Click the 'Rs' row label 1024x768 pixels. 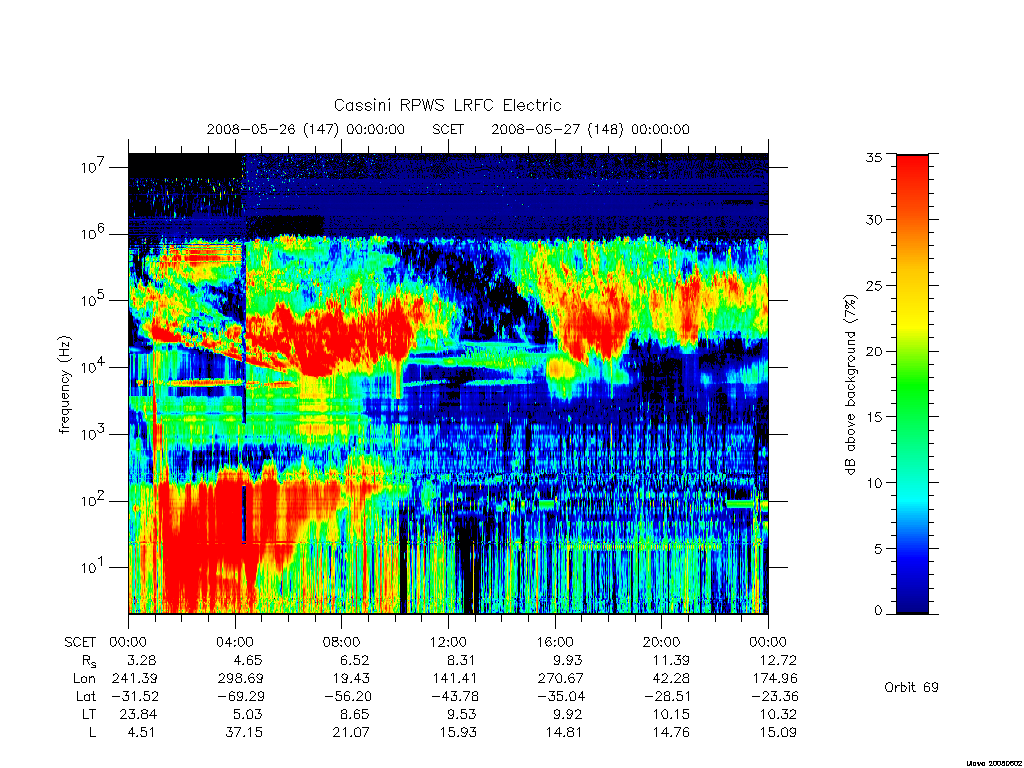(89, 662)
